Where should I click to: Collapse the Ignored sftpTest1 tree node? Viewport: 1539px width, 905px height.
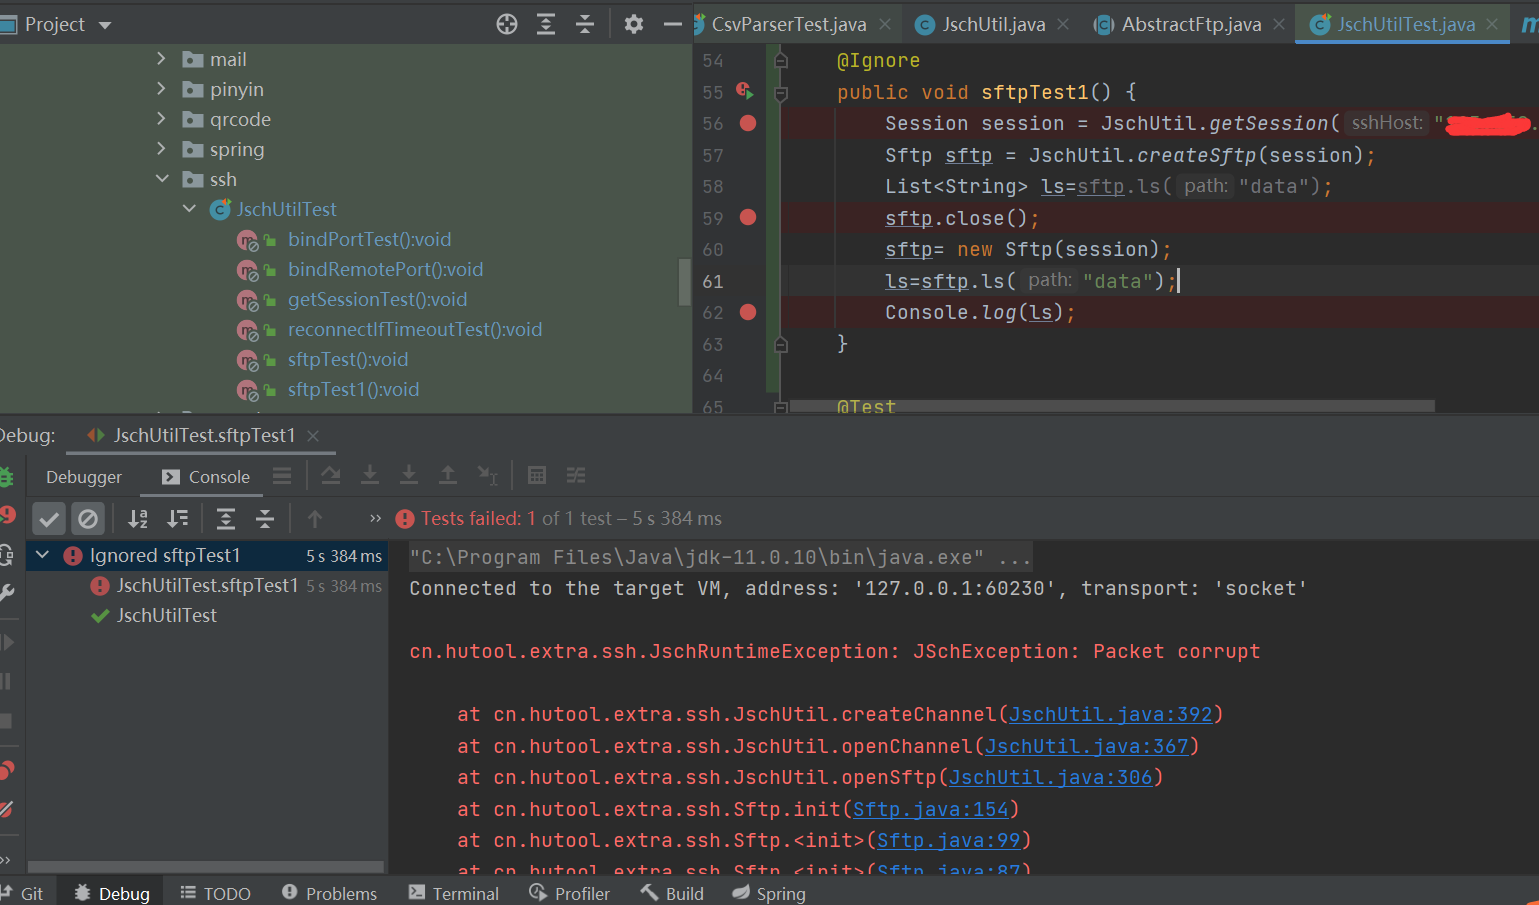(x=41, y=555)
